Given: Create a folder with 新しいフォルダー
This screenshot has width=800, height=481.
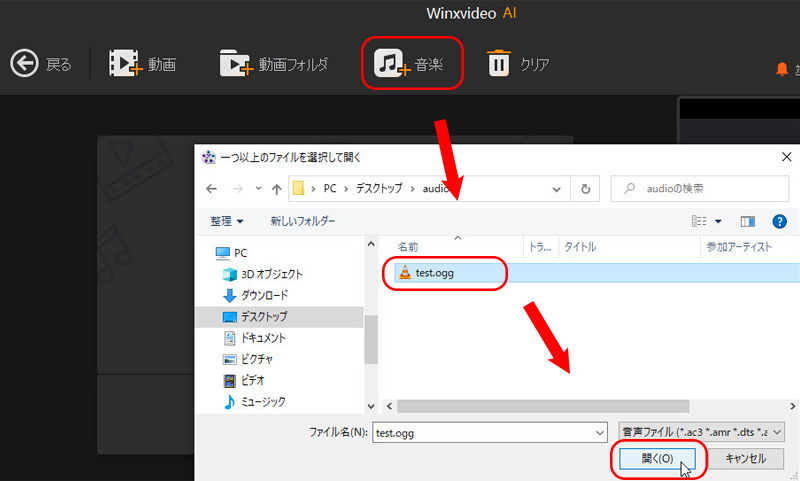Looking at the screenshot, I should (303, 221).
